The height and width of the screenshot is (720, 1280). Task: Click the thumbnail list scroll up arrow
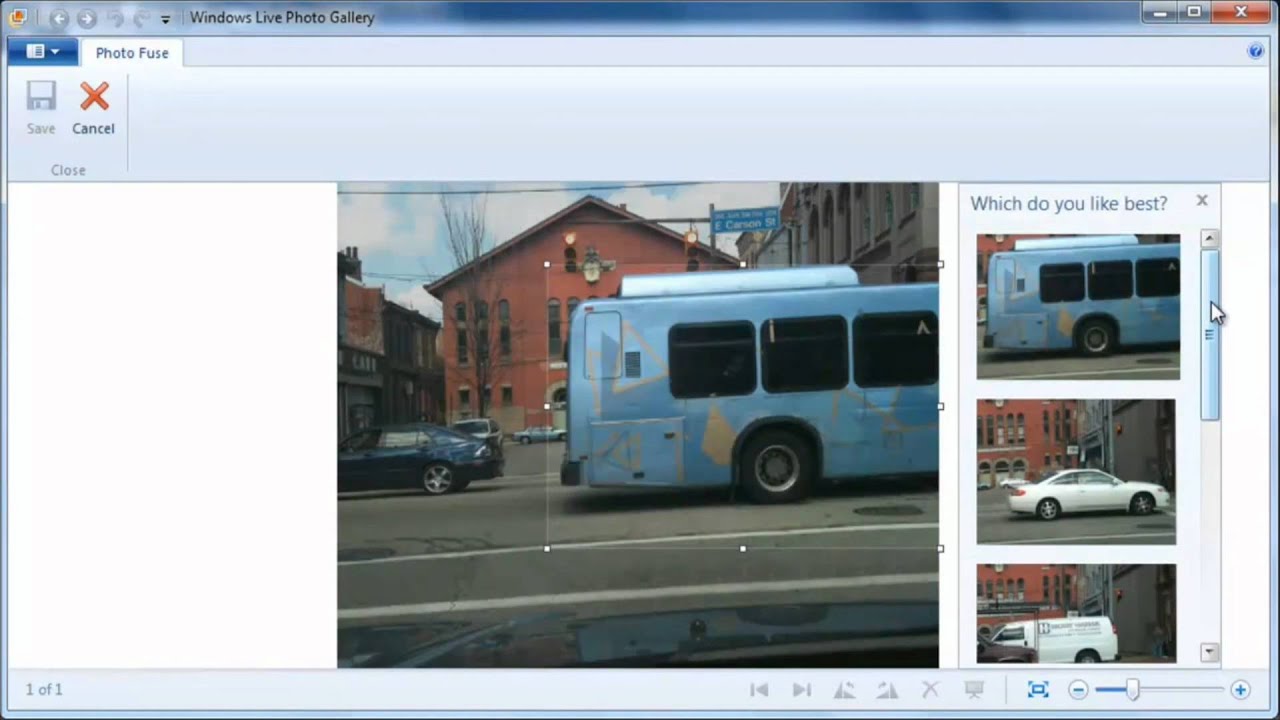[1210, 238]
